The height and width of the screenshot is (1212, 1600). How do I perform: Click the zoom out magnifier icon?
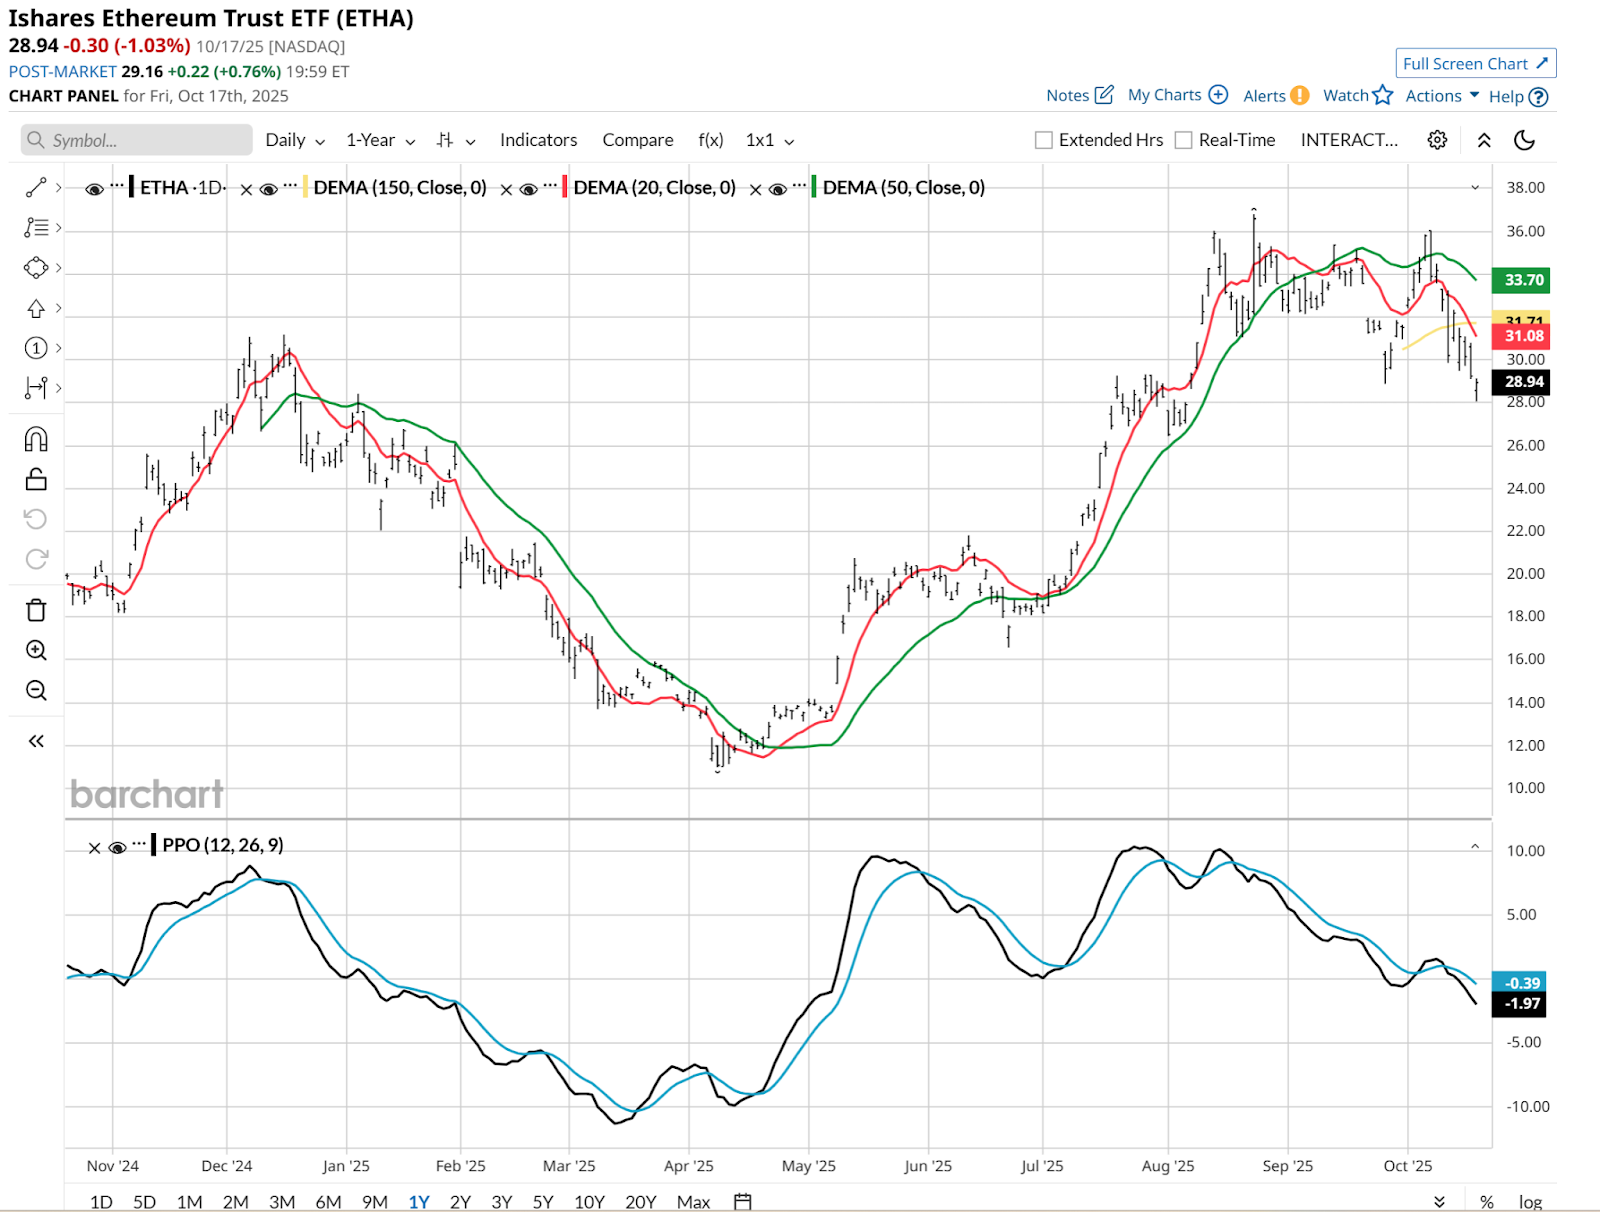coord(36,690)
